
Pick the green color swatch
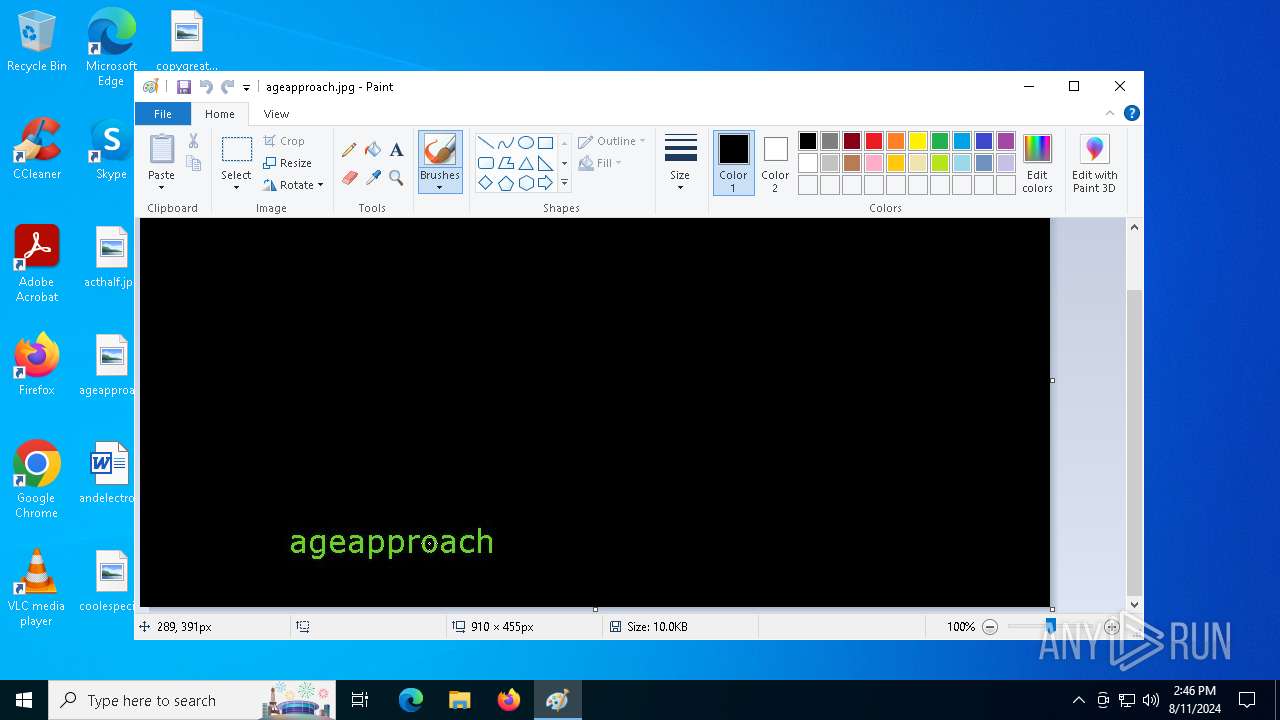[x=940, y=141]
